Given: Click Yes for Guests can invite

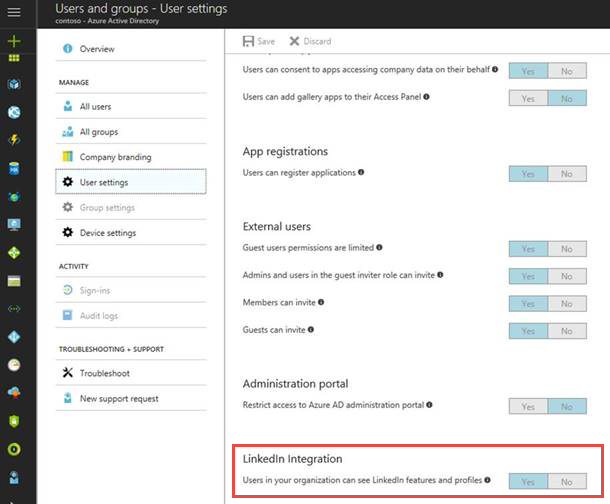Looking at the screenshot, I should (x=528, y=331).
